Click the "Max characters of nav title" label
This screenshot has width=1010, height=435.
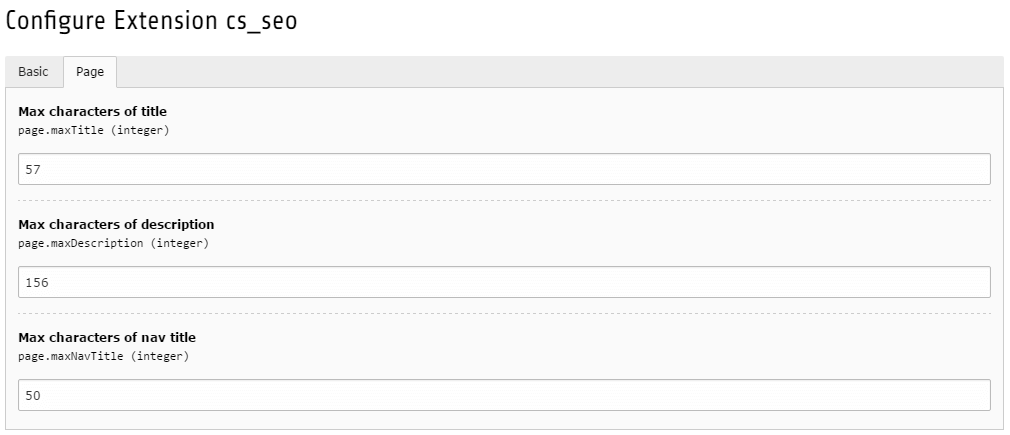[107, 337]
